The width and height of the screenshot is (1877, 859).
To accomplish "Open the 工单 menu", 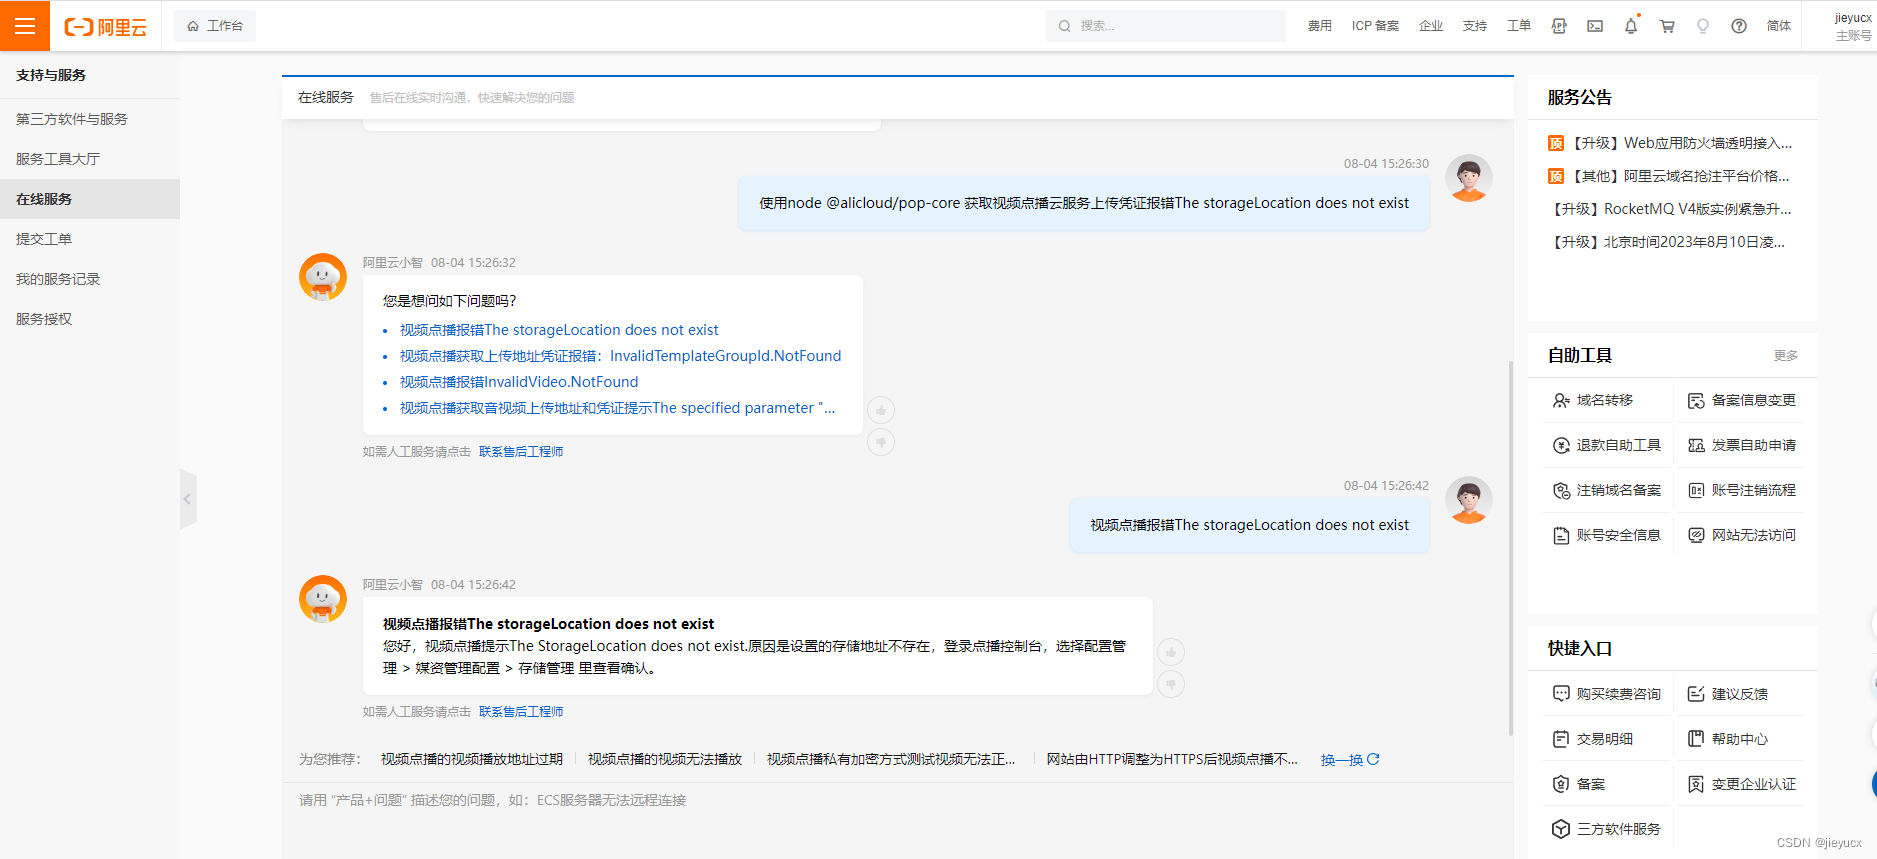I will click(x=1519, y=26).
